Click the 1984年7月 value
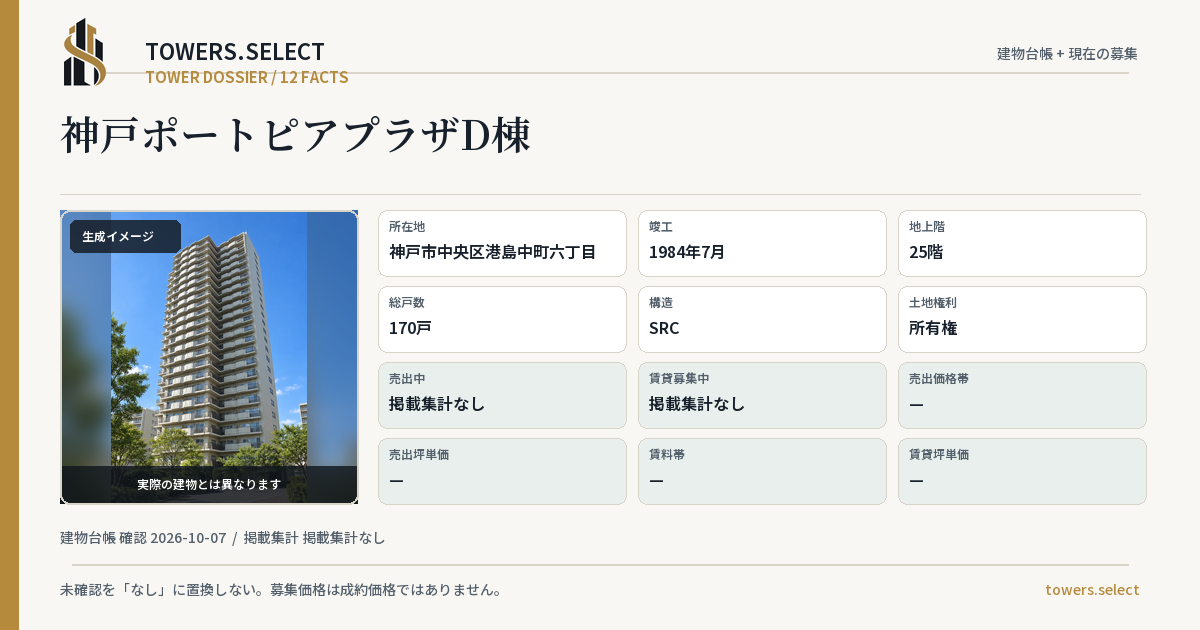This screenshot has height=630, width=1200. [x=687, y=252]
